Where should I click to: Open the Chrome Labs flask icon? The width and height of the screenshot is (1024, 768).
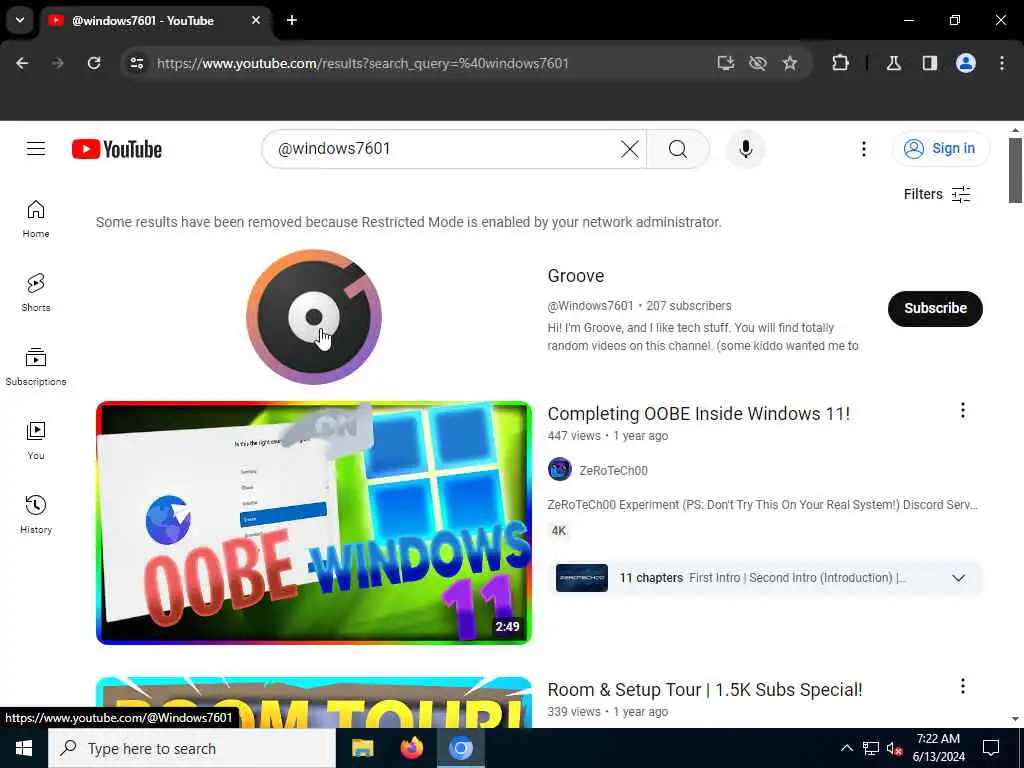(894, 63)
